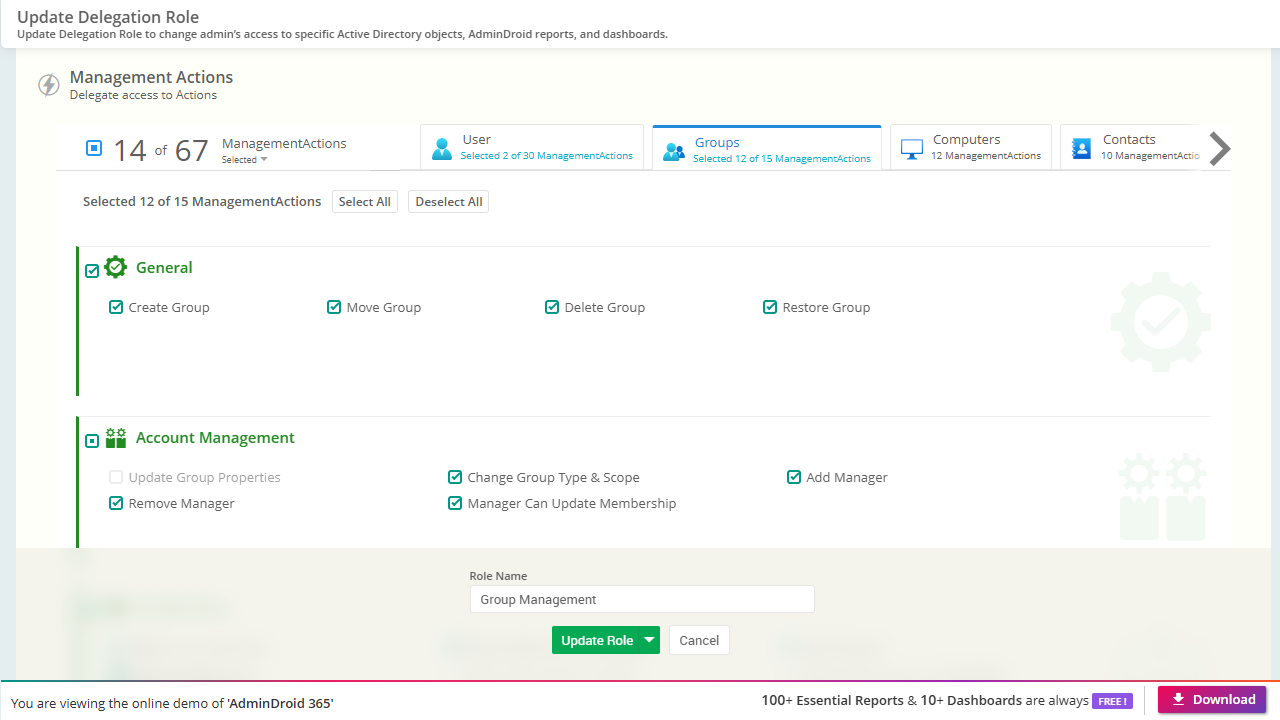Click the User tab person icon
1280x720 pixels.
tap(442, 149)
